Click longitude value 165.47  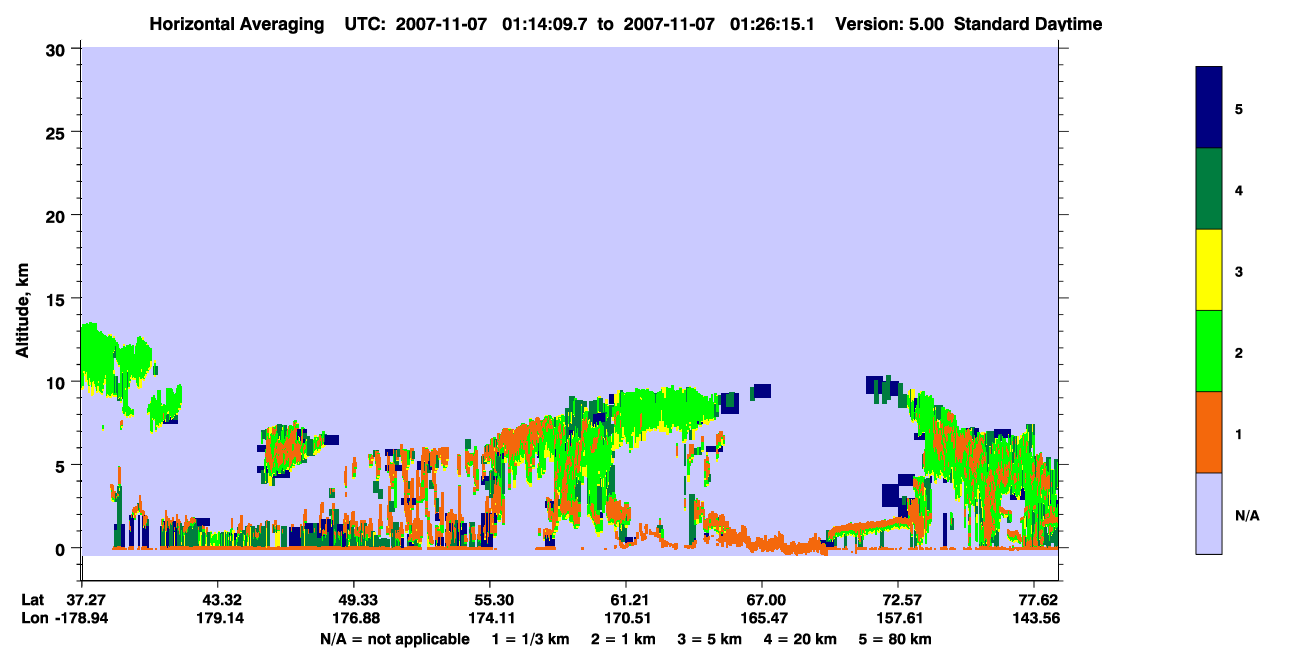[x=762, y=618]
